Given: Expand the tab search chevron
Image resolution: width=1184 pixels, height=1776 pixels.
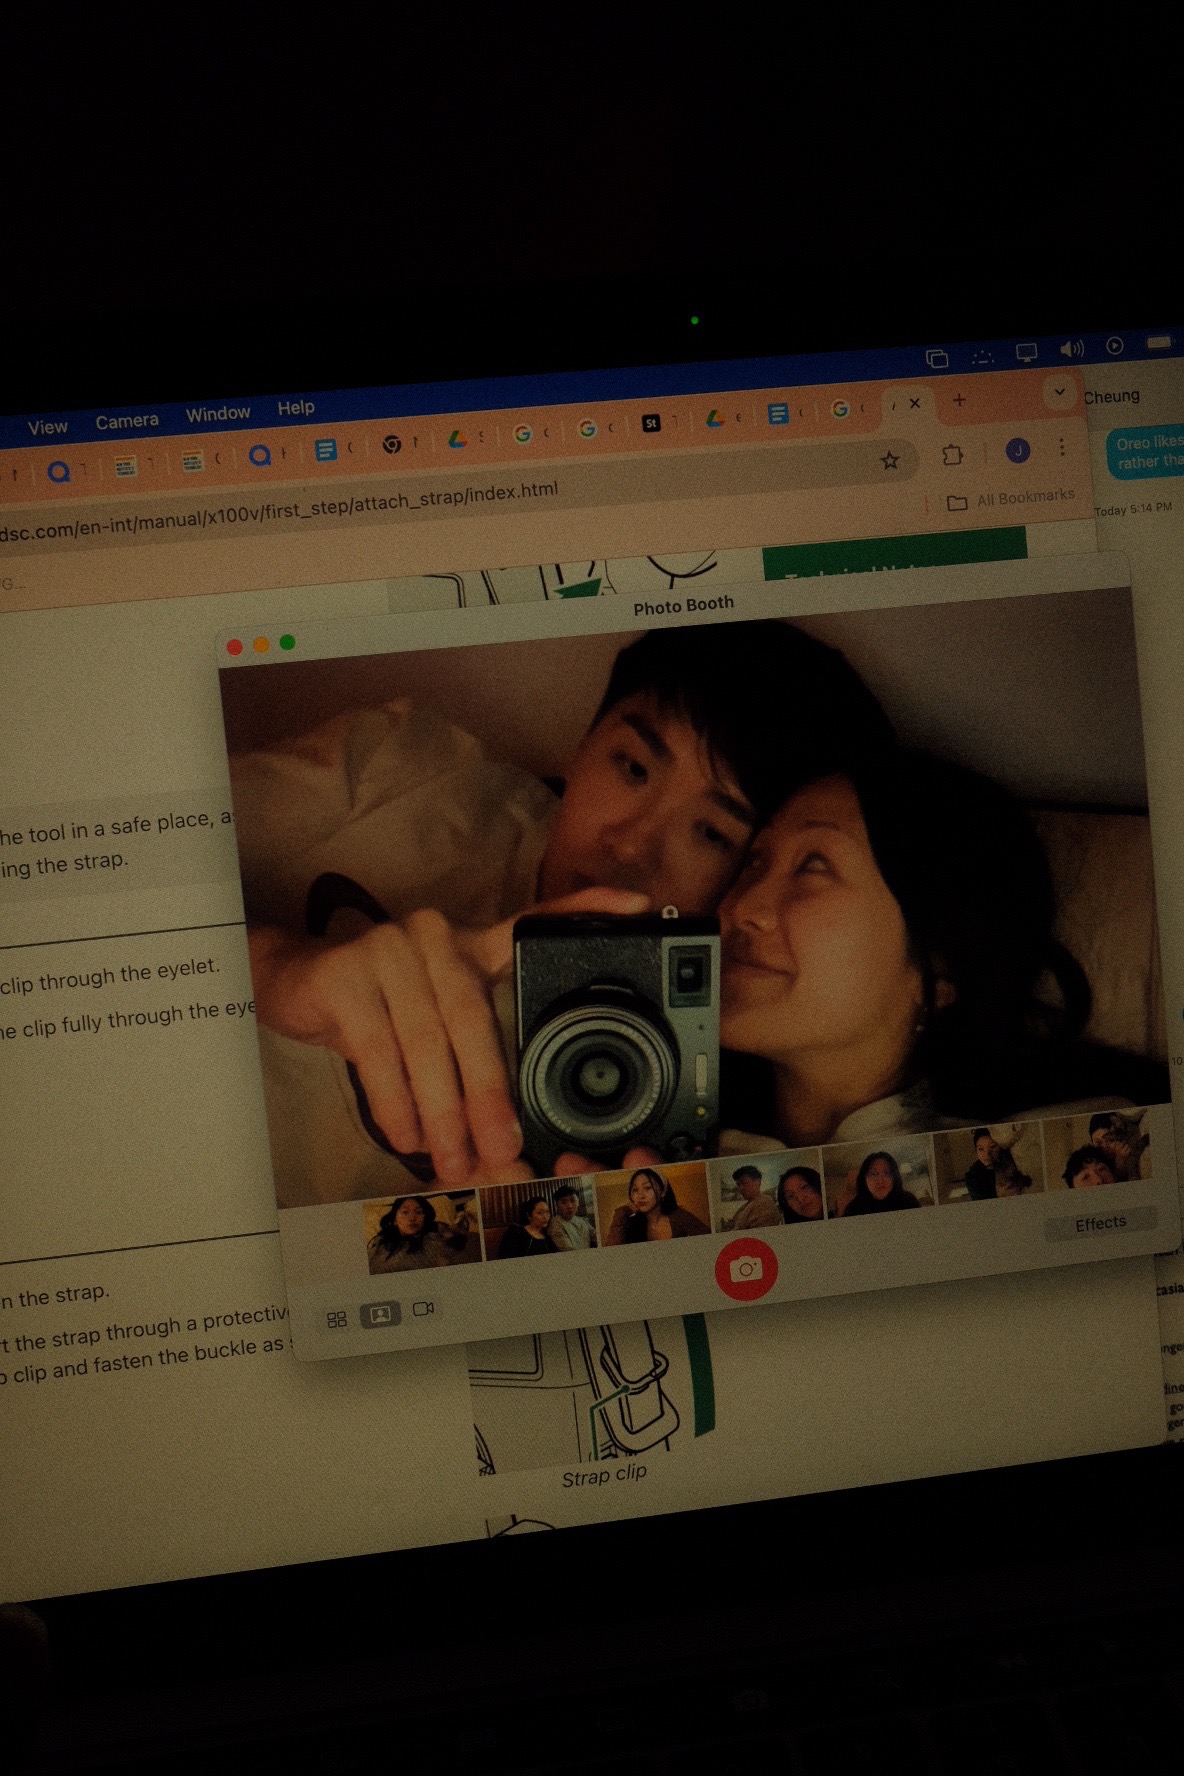Looking at the screenshot, I should [x=1059, y=392].
